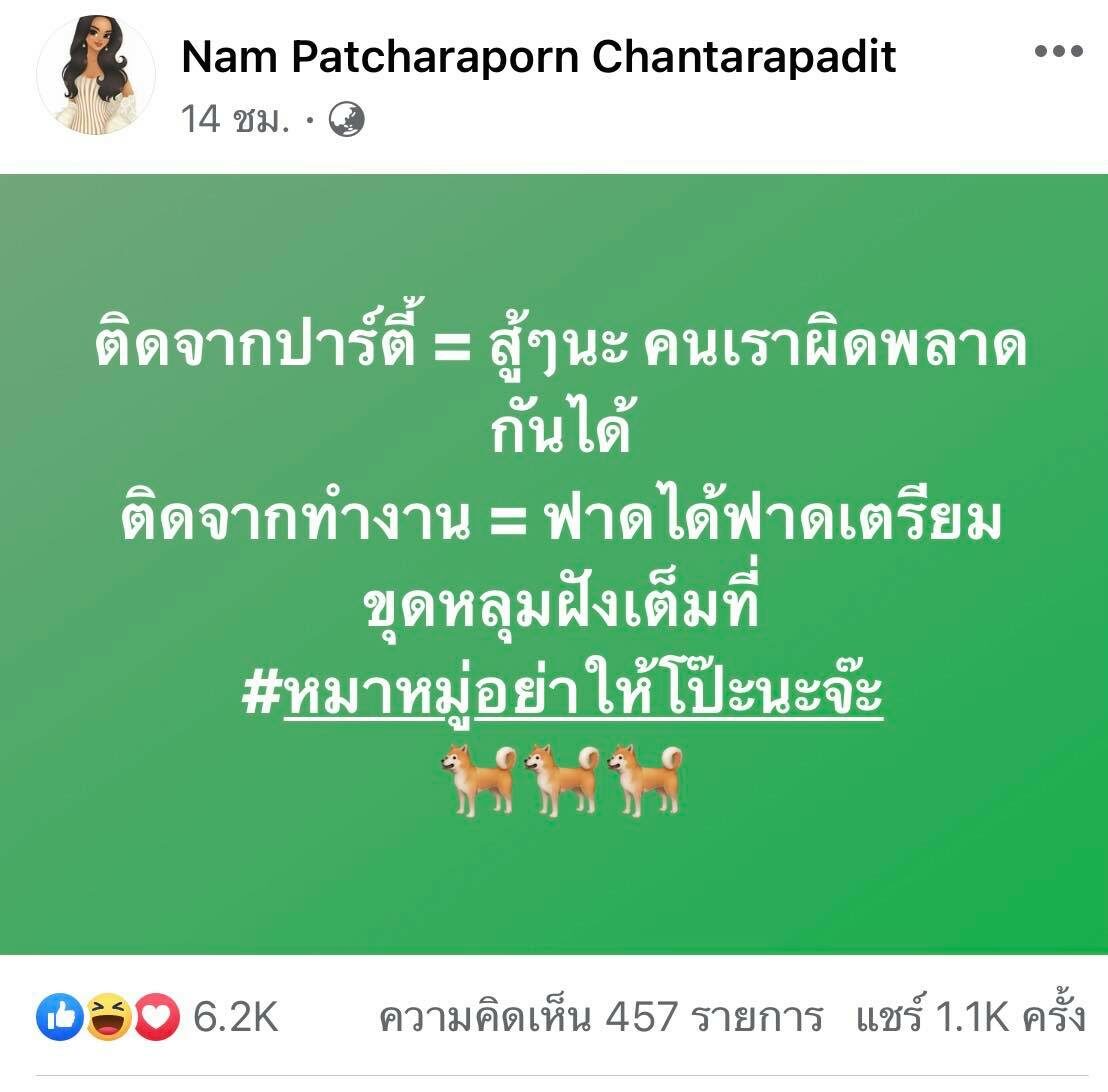Click the กันได้ text line
The height and width of the screenshot is (1092, 1108).
click(560, 425)
